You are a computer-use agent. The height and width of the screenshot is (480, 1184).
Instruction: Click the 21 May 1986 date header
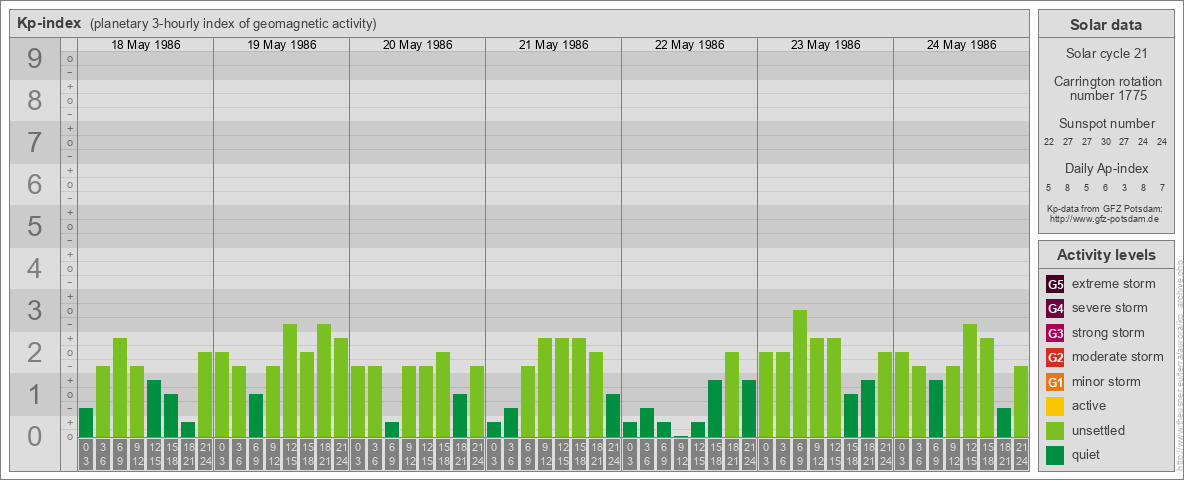coord(553,45)
